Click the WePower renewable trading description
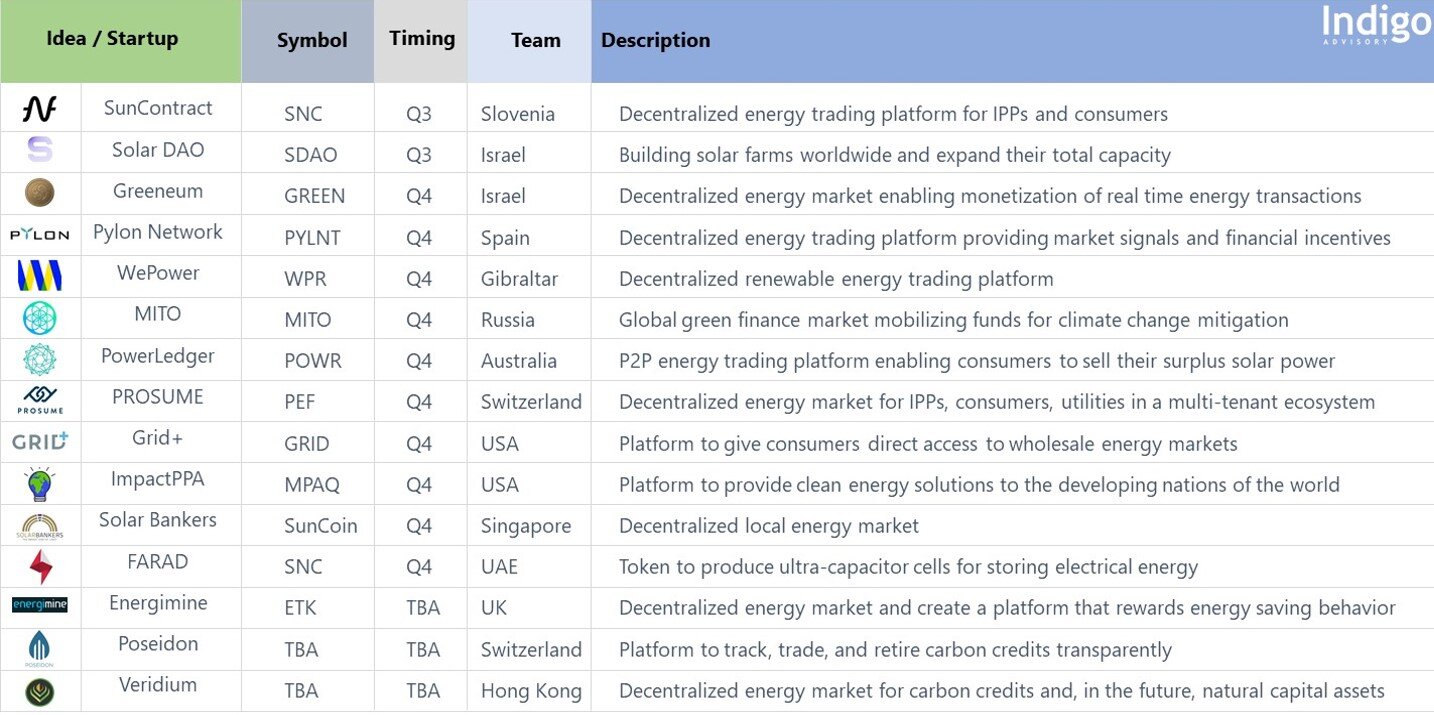 [x=836, y=279]
